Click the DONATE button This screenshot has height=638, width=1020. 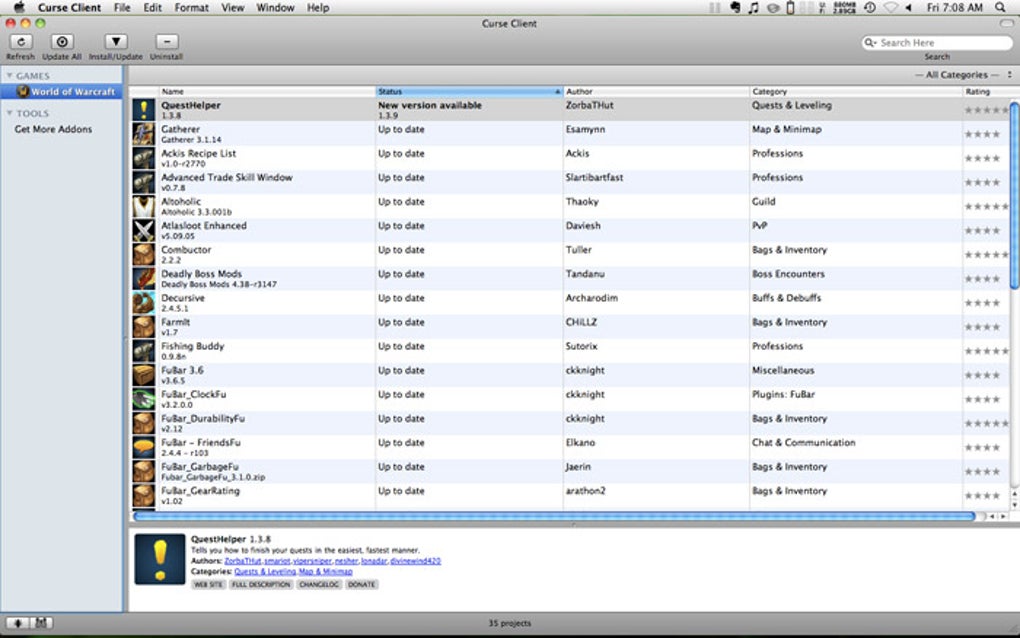(x=361, y=585)
